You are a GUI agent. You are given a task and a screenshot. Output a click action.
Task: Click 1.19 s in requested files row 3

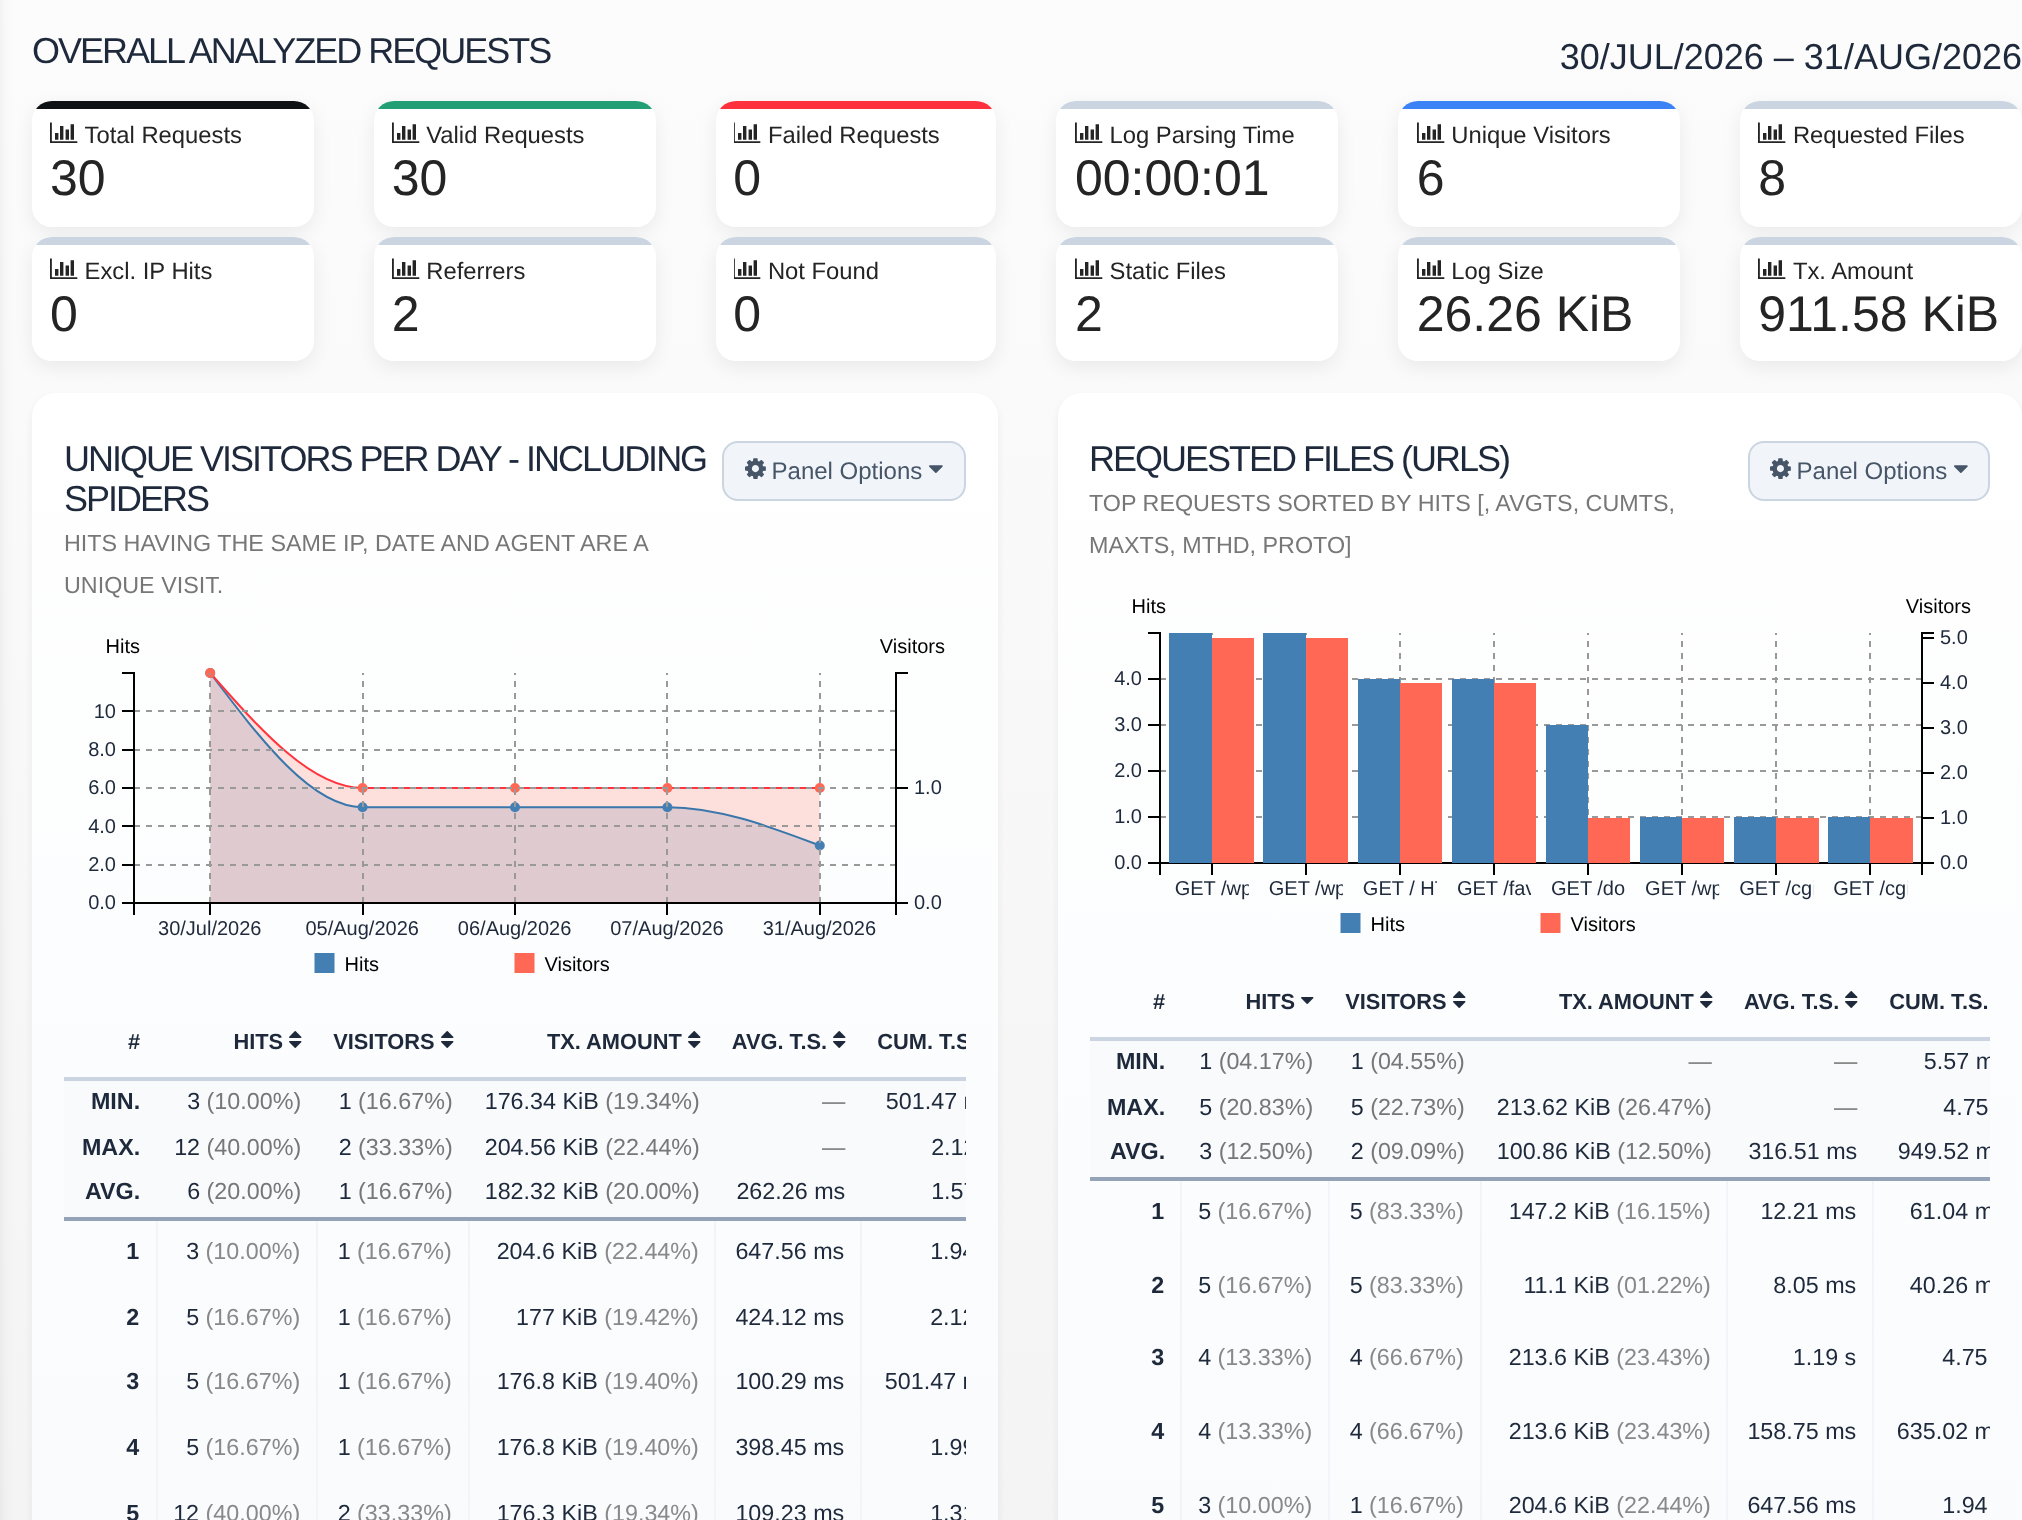click(x=1824, y=1357)
